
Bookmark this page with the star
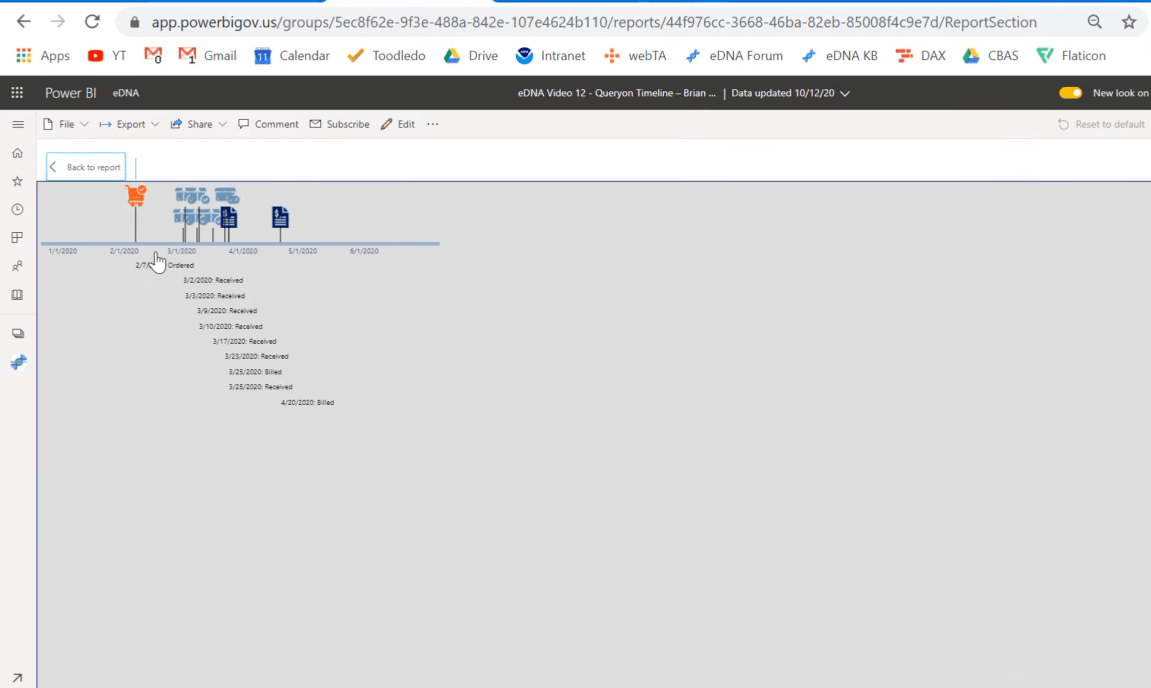point(1129,22)
